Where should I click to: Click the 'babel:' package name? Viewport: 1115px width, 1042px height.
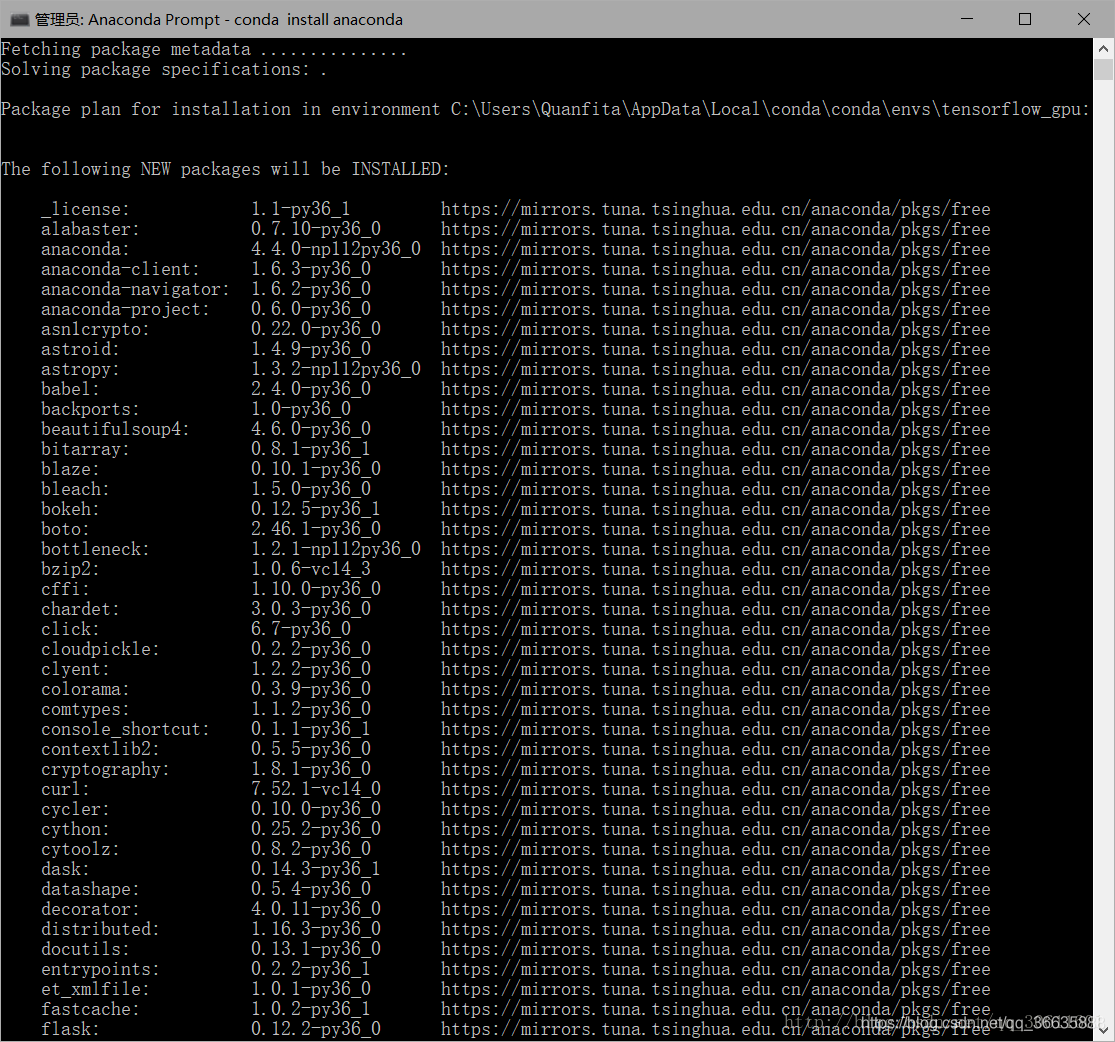tap(70, 388)
